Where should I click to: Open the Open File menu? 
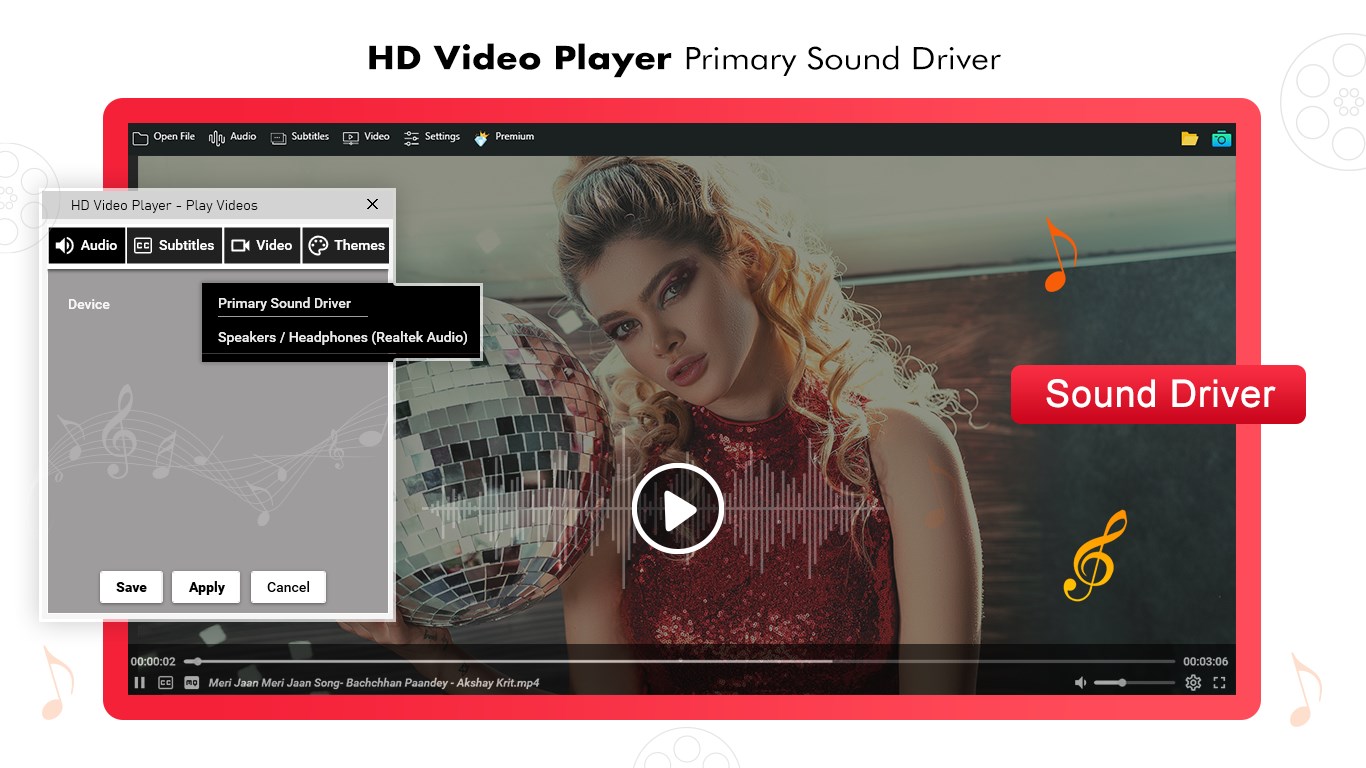[x=164, y=137]
